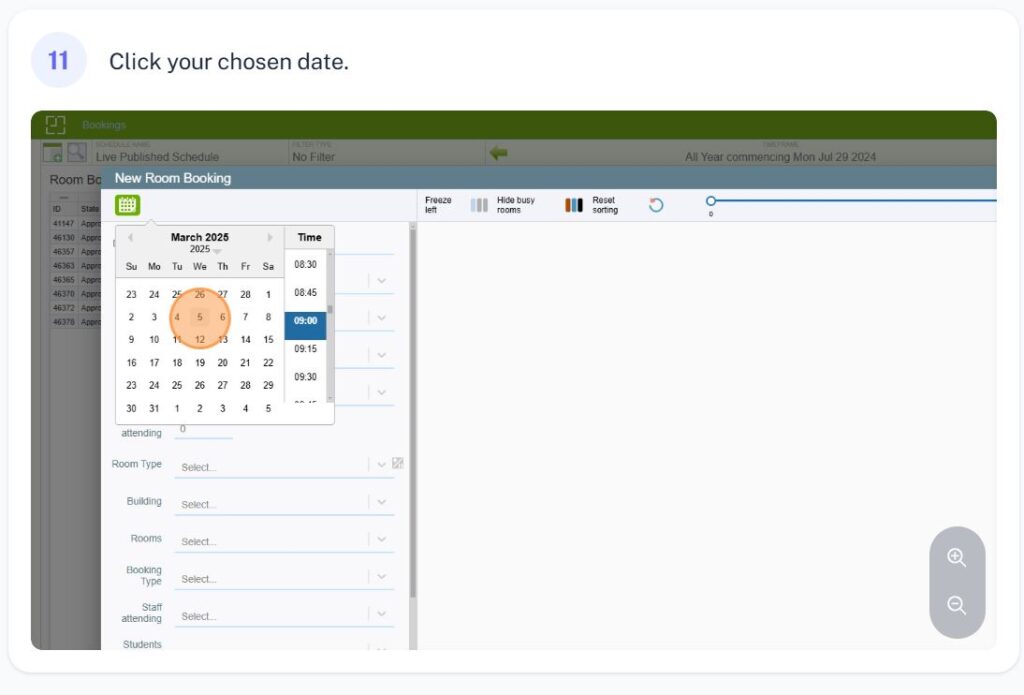Image resolution: width=1024 pixels, height=695 pixels.
Task: Open the Room Type dropdown
Action: (381, 465)
